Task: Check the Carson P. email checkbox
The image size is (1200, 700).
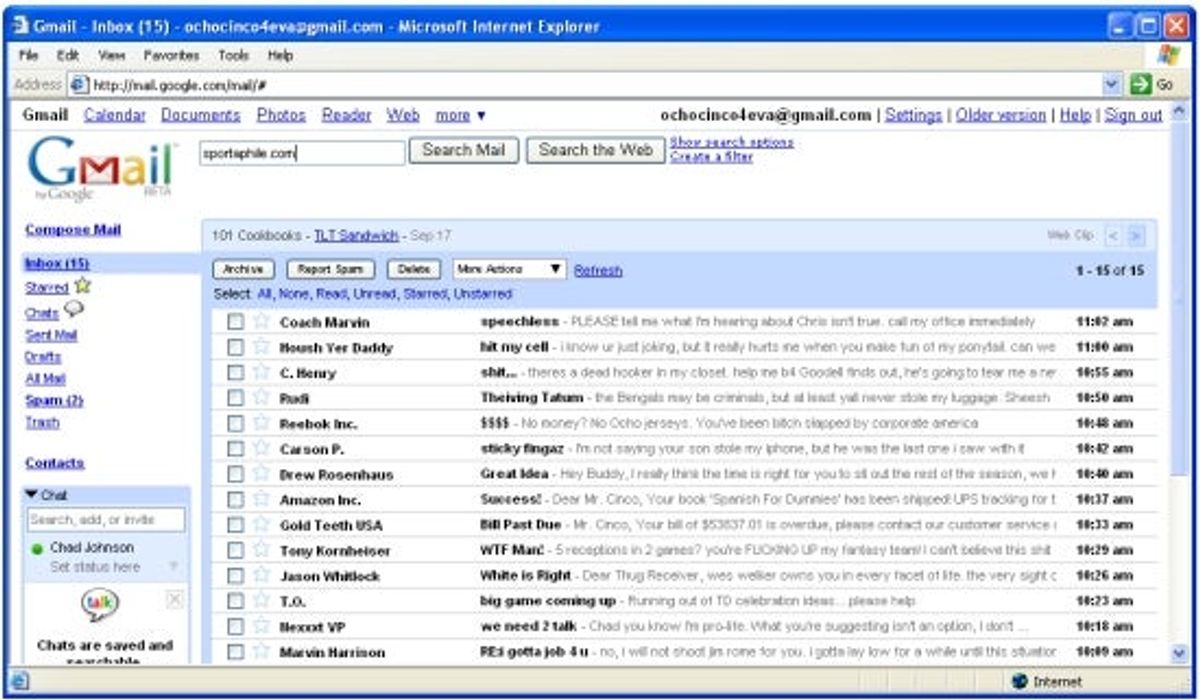Action: [235, 449]
